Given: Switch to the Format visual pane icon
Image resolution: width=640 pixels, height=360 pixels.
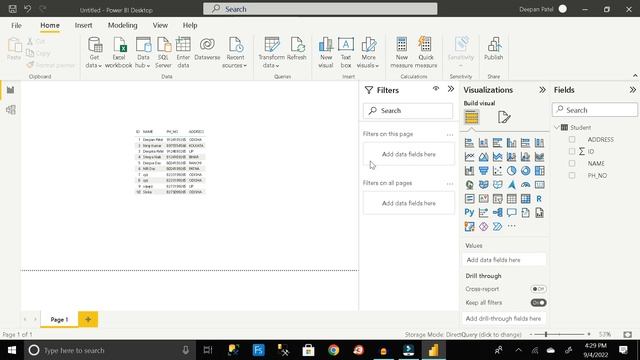Looking at the screenshot, I should point(504,118).
